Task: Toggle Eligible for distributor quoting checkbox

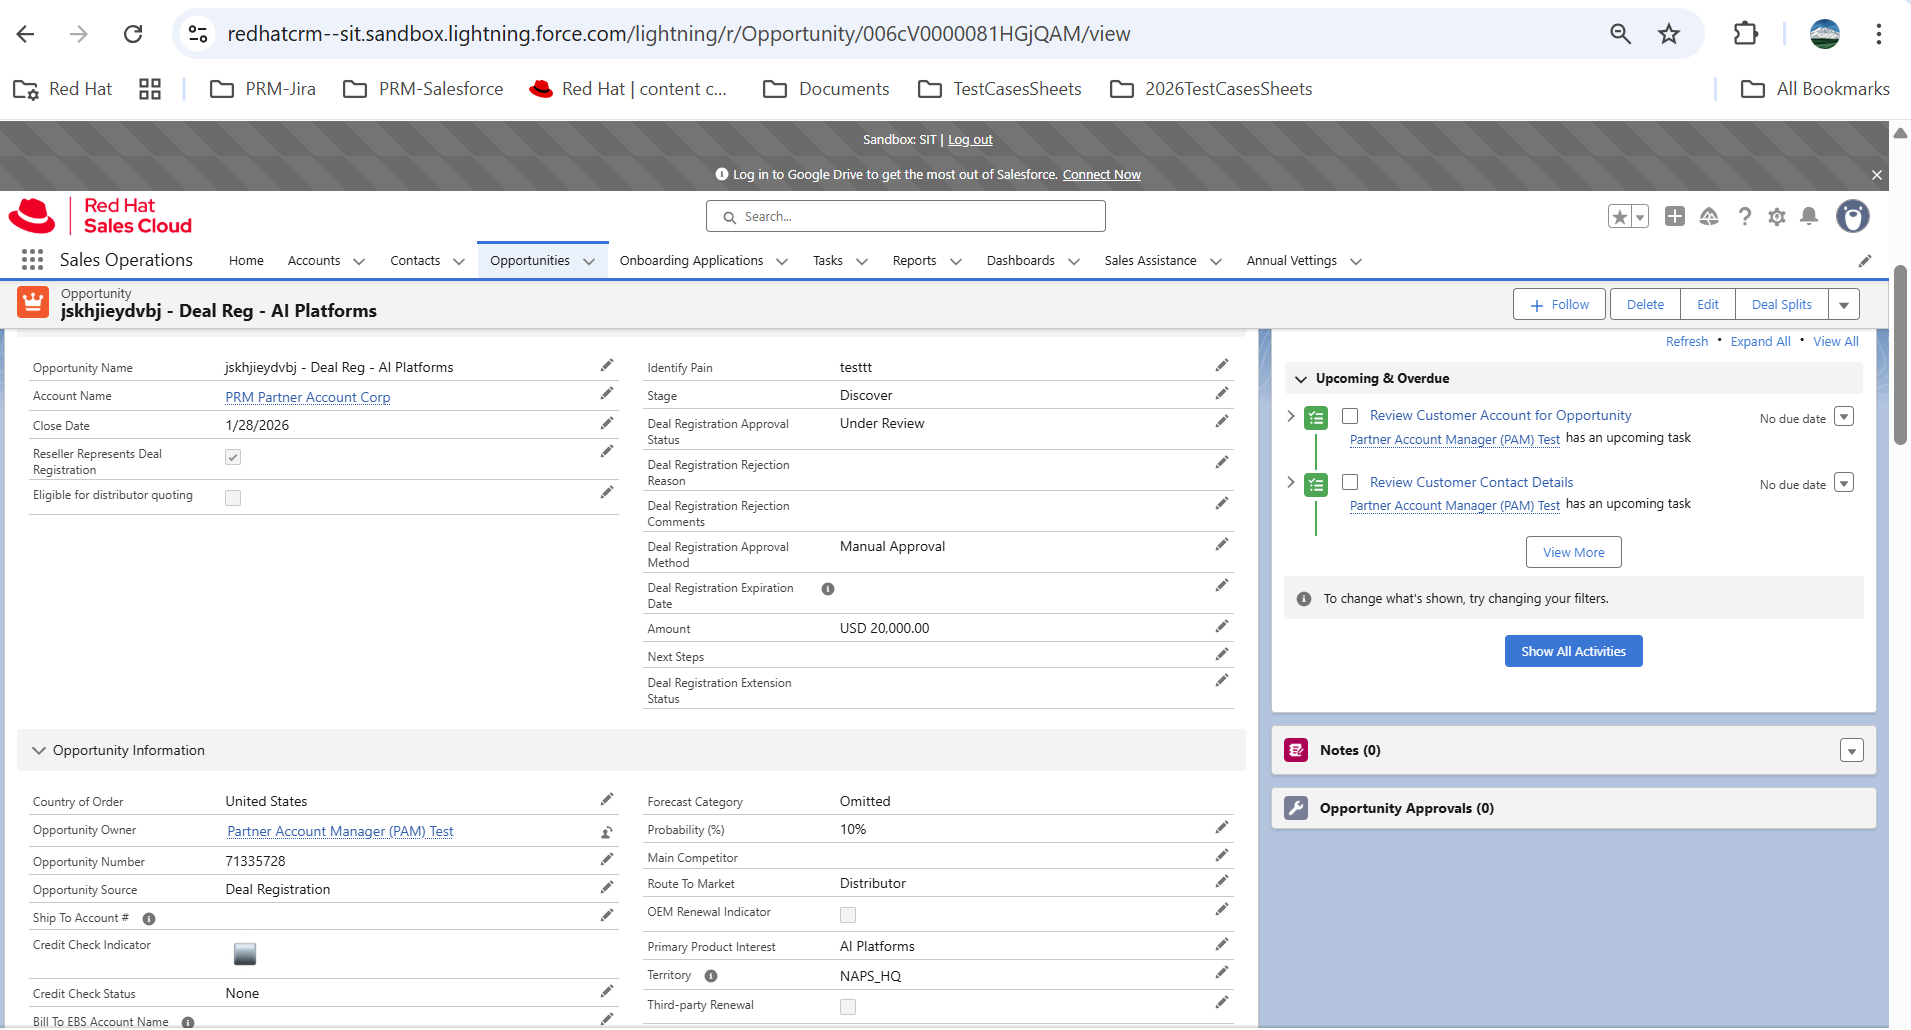Action: pos(233,498)
